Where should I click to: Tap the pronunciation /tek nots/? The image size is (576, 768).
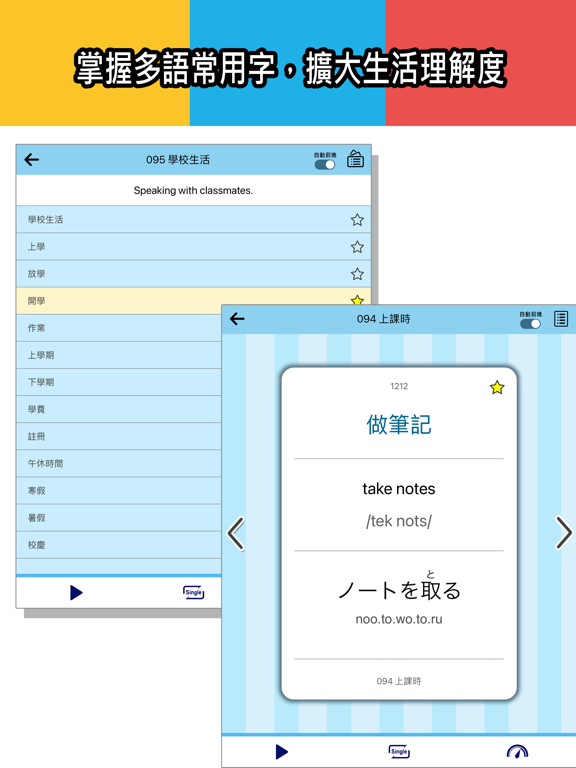click(x=399, y=521)
